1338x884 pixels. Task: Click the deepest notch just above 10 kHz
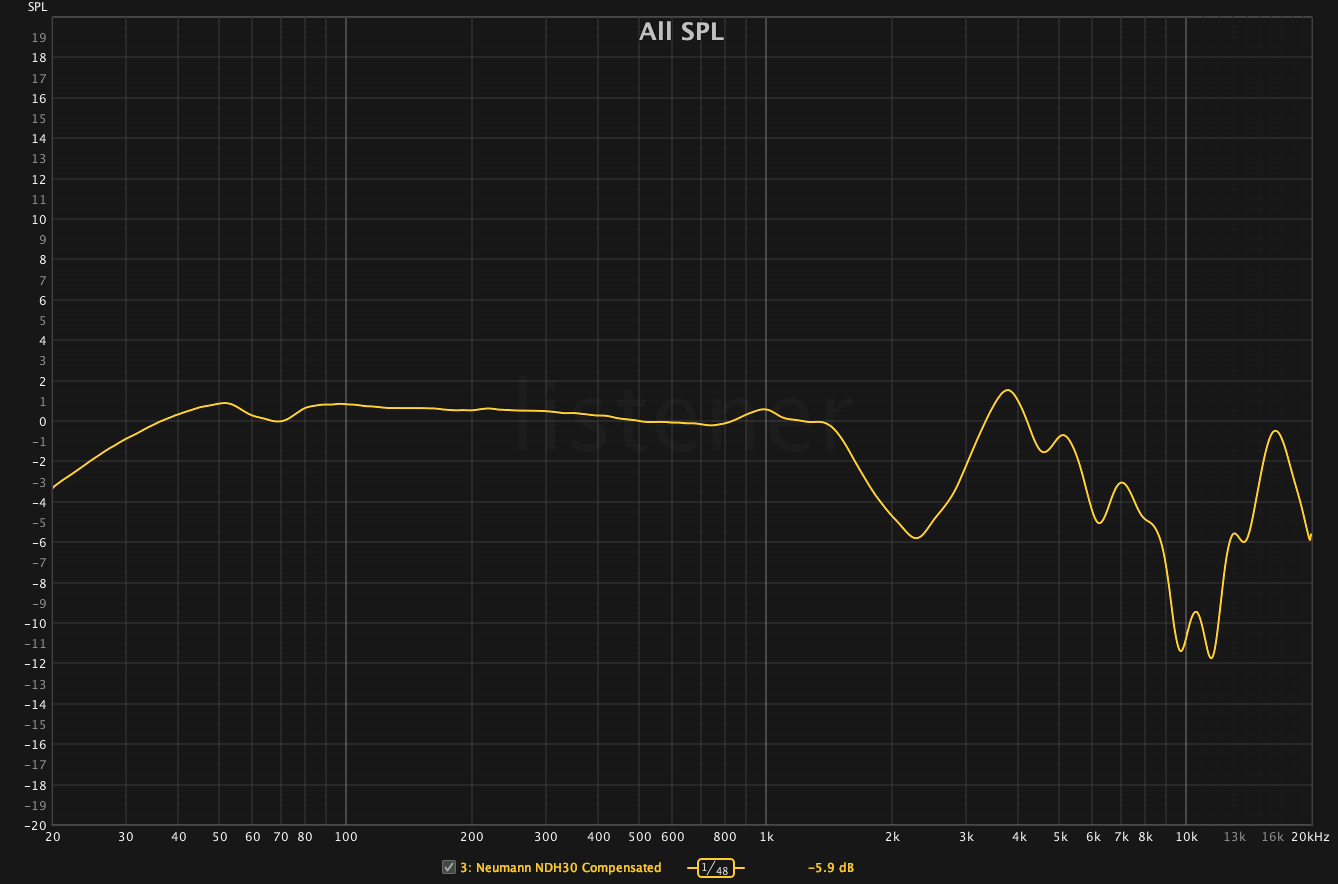[x=1211, y=657]
